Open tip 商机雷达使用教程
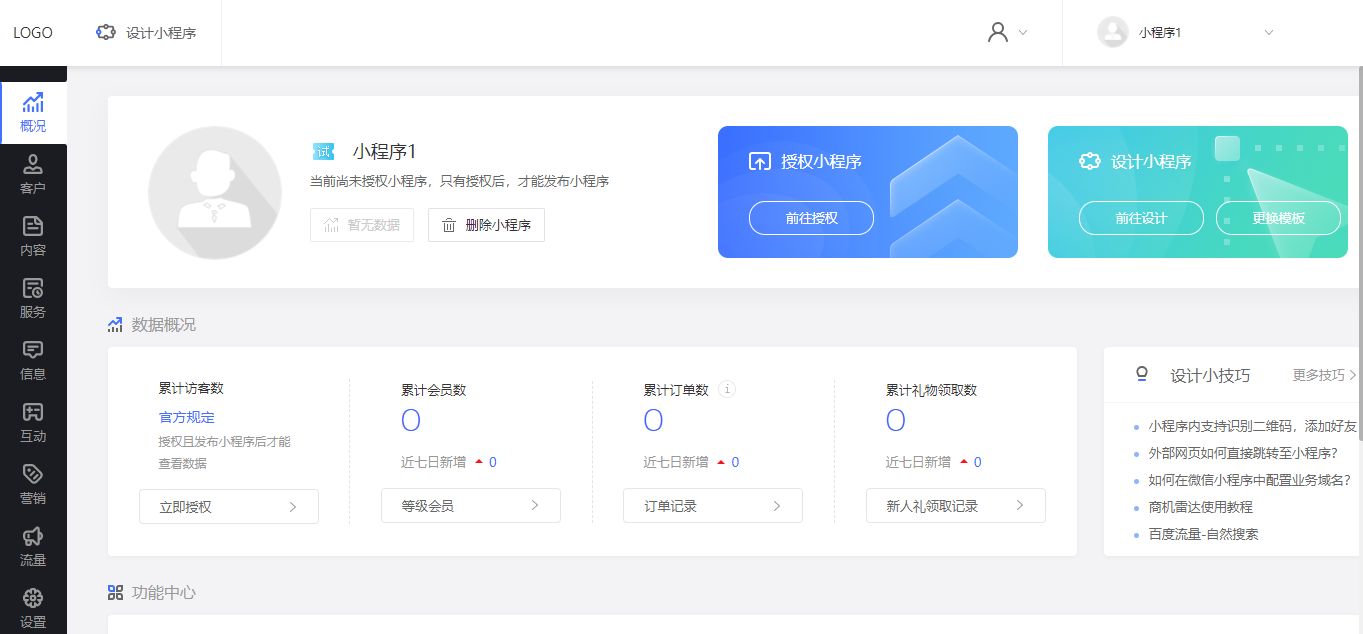 coord(1201,507)
